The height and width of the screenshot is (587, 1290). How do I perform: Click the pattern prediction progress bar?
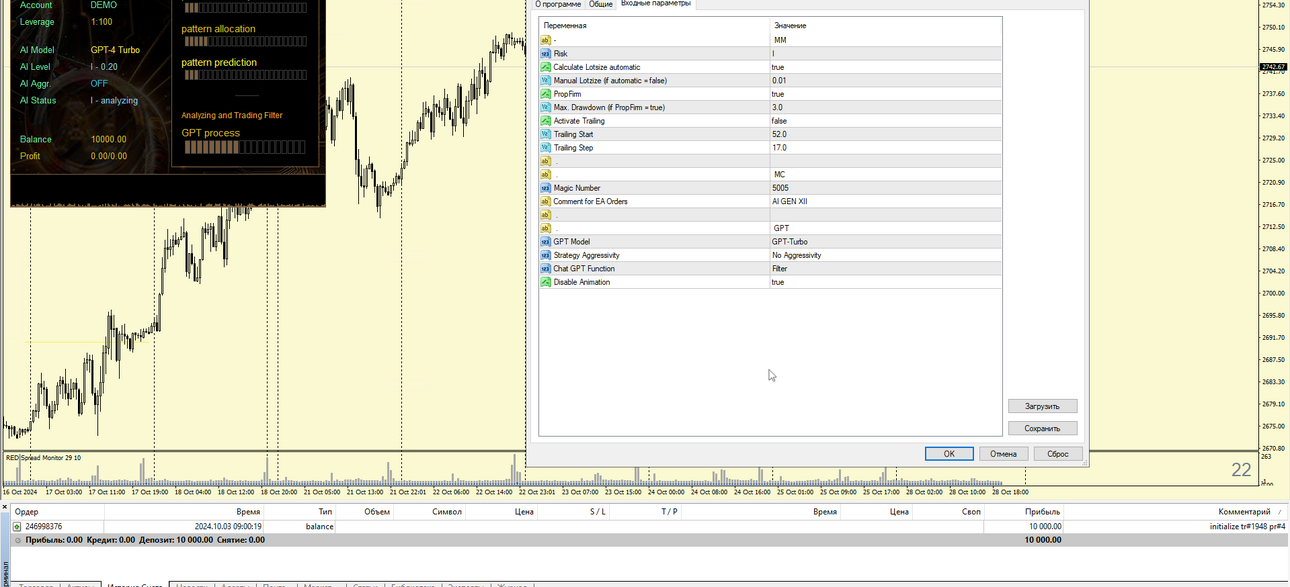point(245,75)
